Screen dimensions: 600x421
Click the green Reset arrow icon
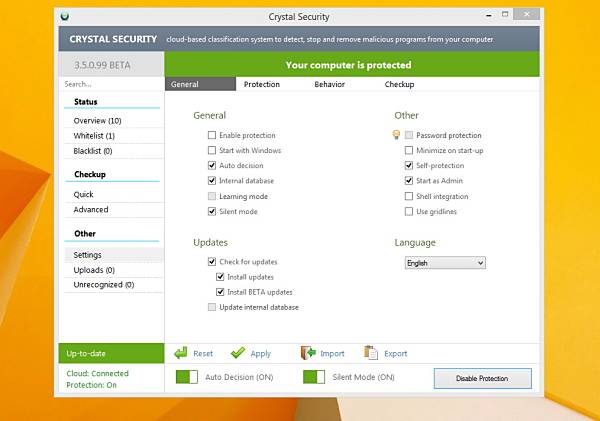coord(181,353)
